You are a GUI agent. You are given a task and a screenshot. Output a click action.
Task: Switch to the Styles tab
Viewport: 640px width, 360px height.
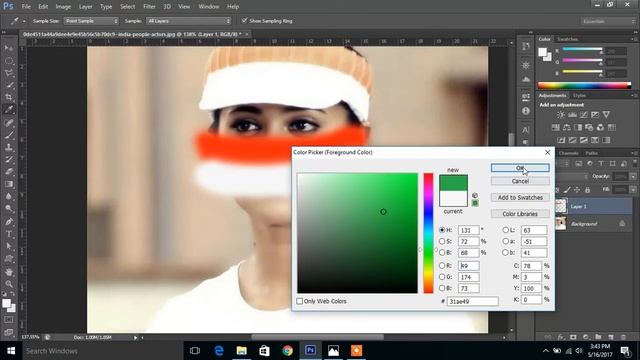[x=579, y=96]
